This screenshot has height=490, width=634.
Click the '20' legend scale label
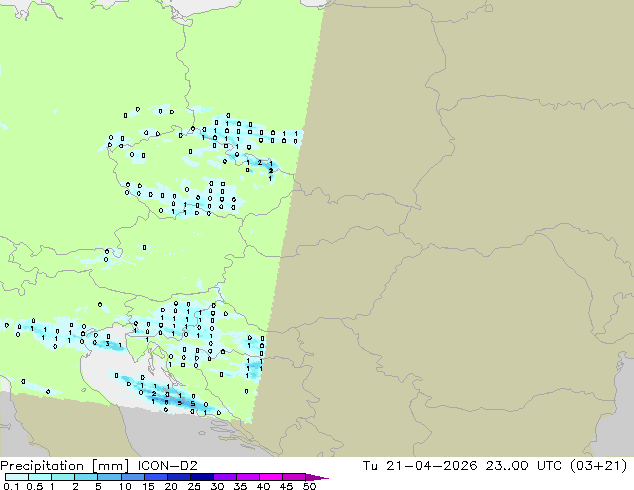[x=171, y=486]
